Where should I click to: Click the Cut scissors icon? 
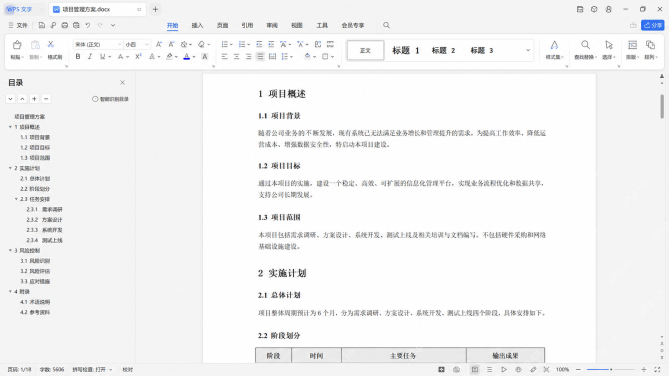point(51,44)
